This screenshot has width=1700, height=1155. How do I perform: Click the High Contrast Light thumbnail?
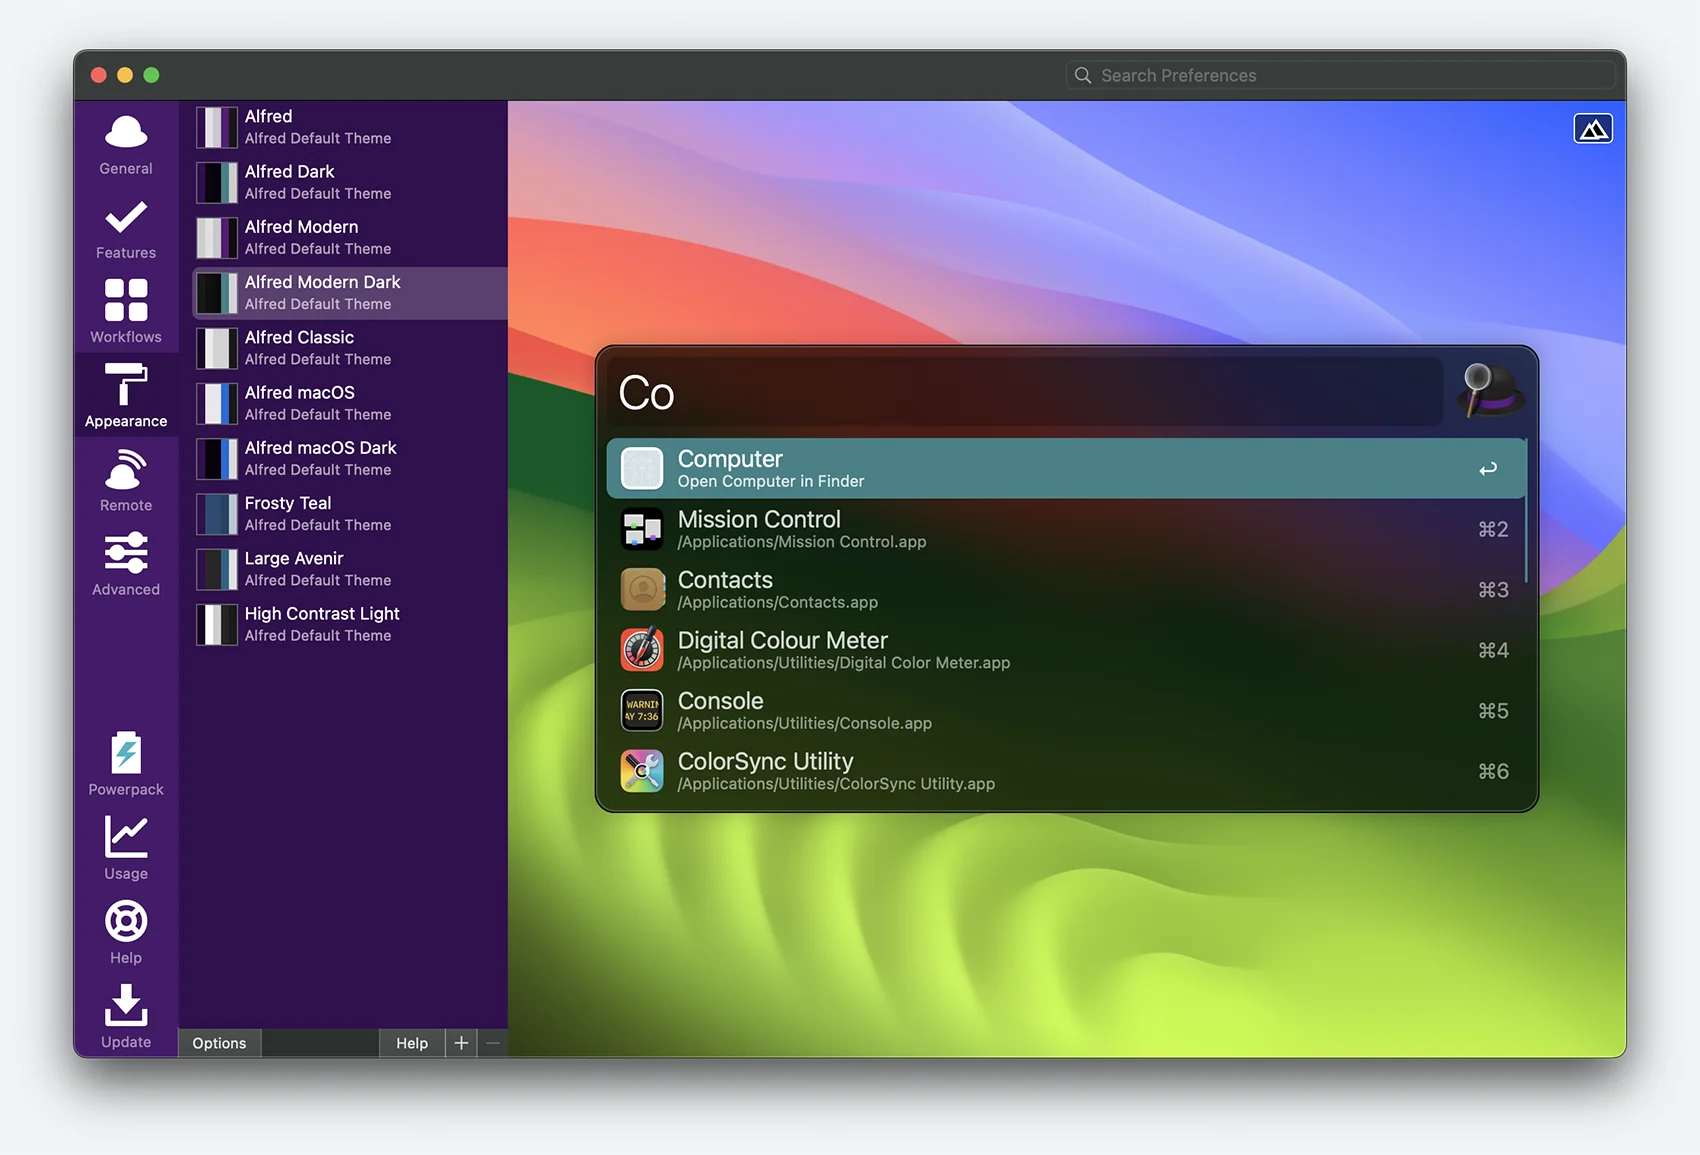[x=216, y=624]
